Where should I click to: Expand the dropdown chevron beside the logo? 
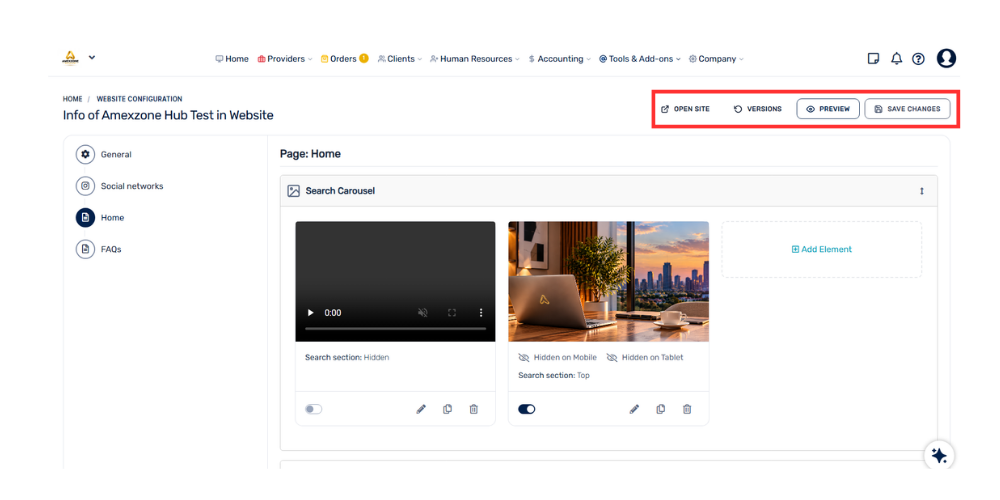[92, 57]
